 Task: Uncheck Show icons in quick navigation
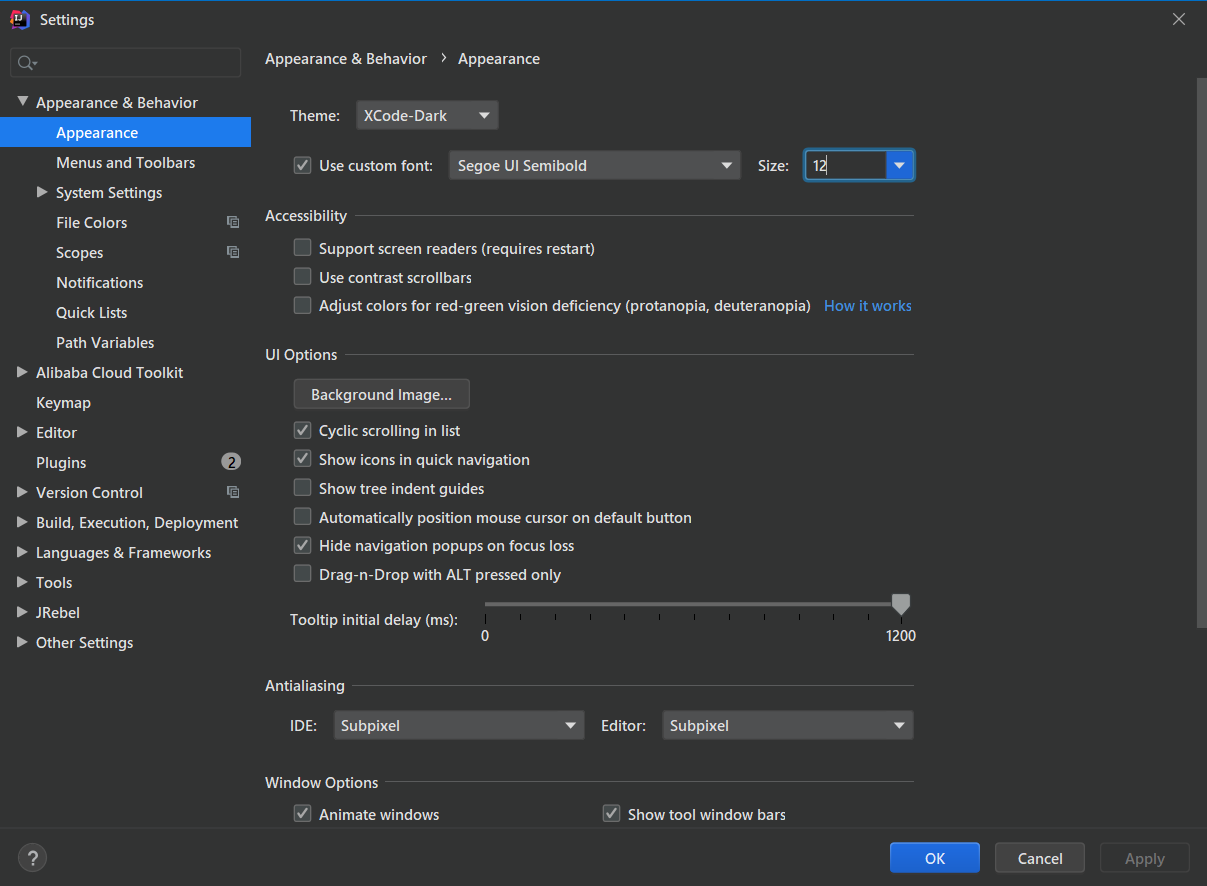click(x=302, y=460)
